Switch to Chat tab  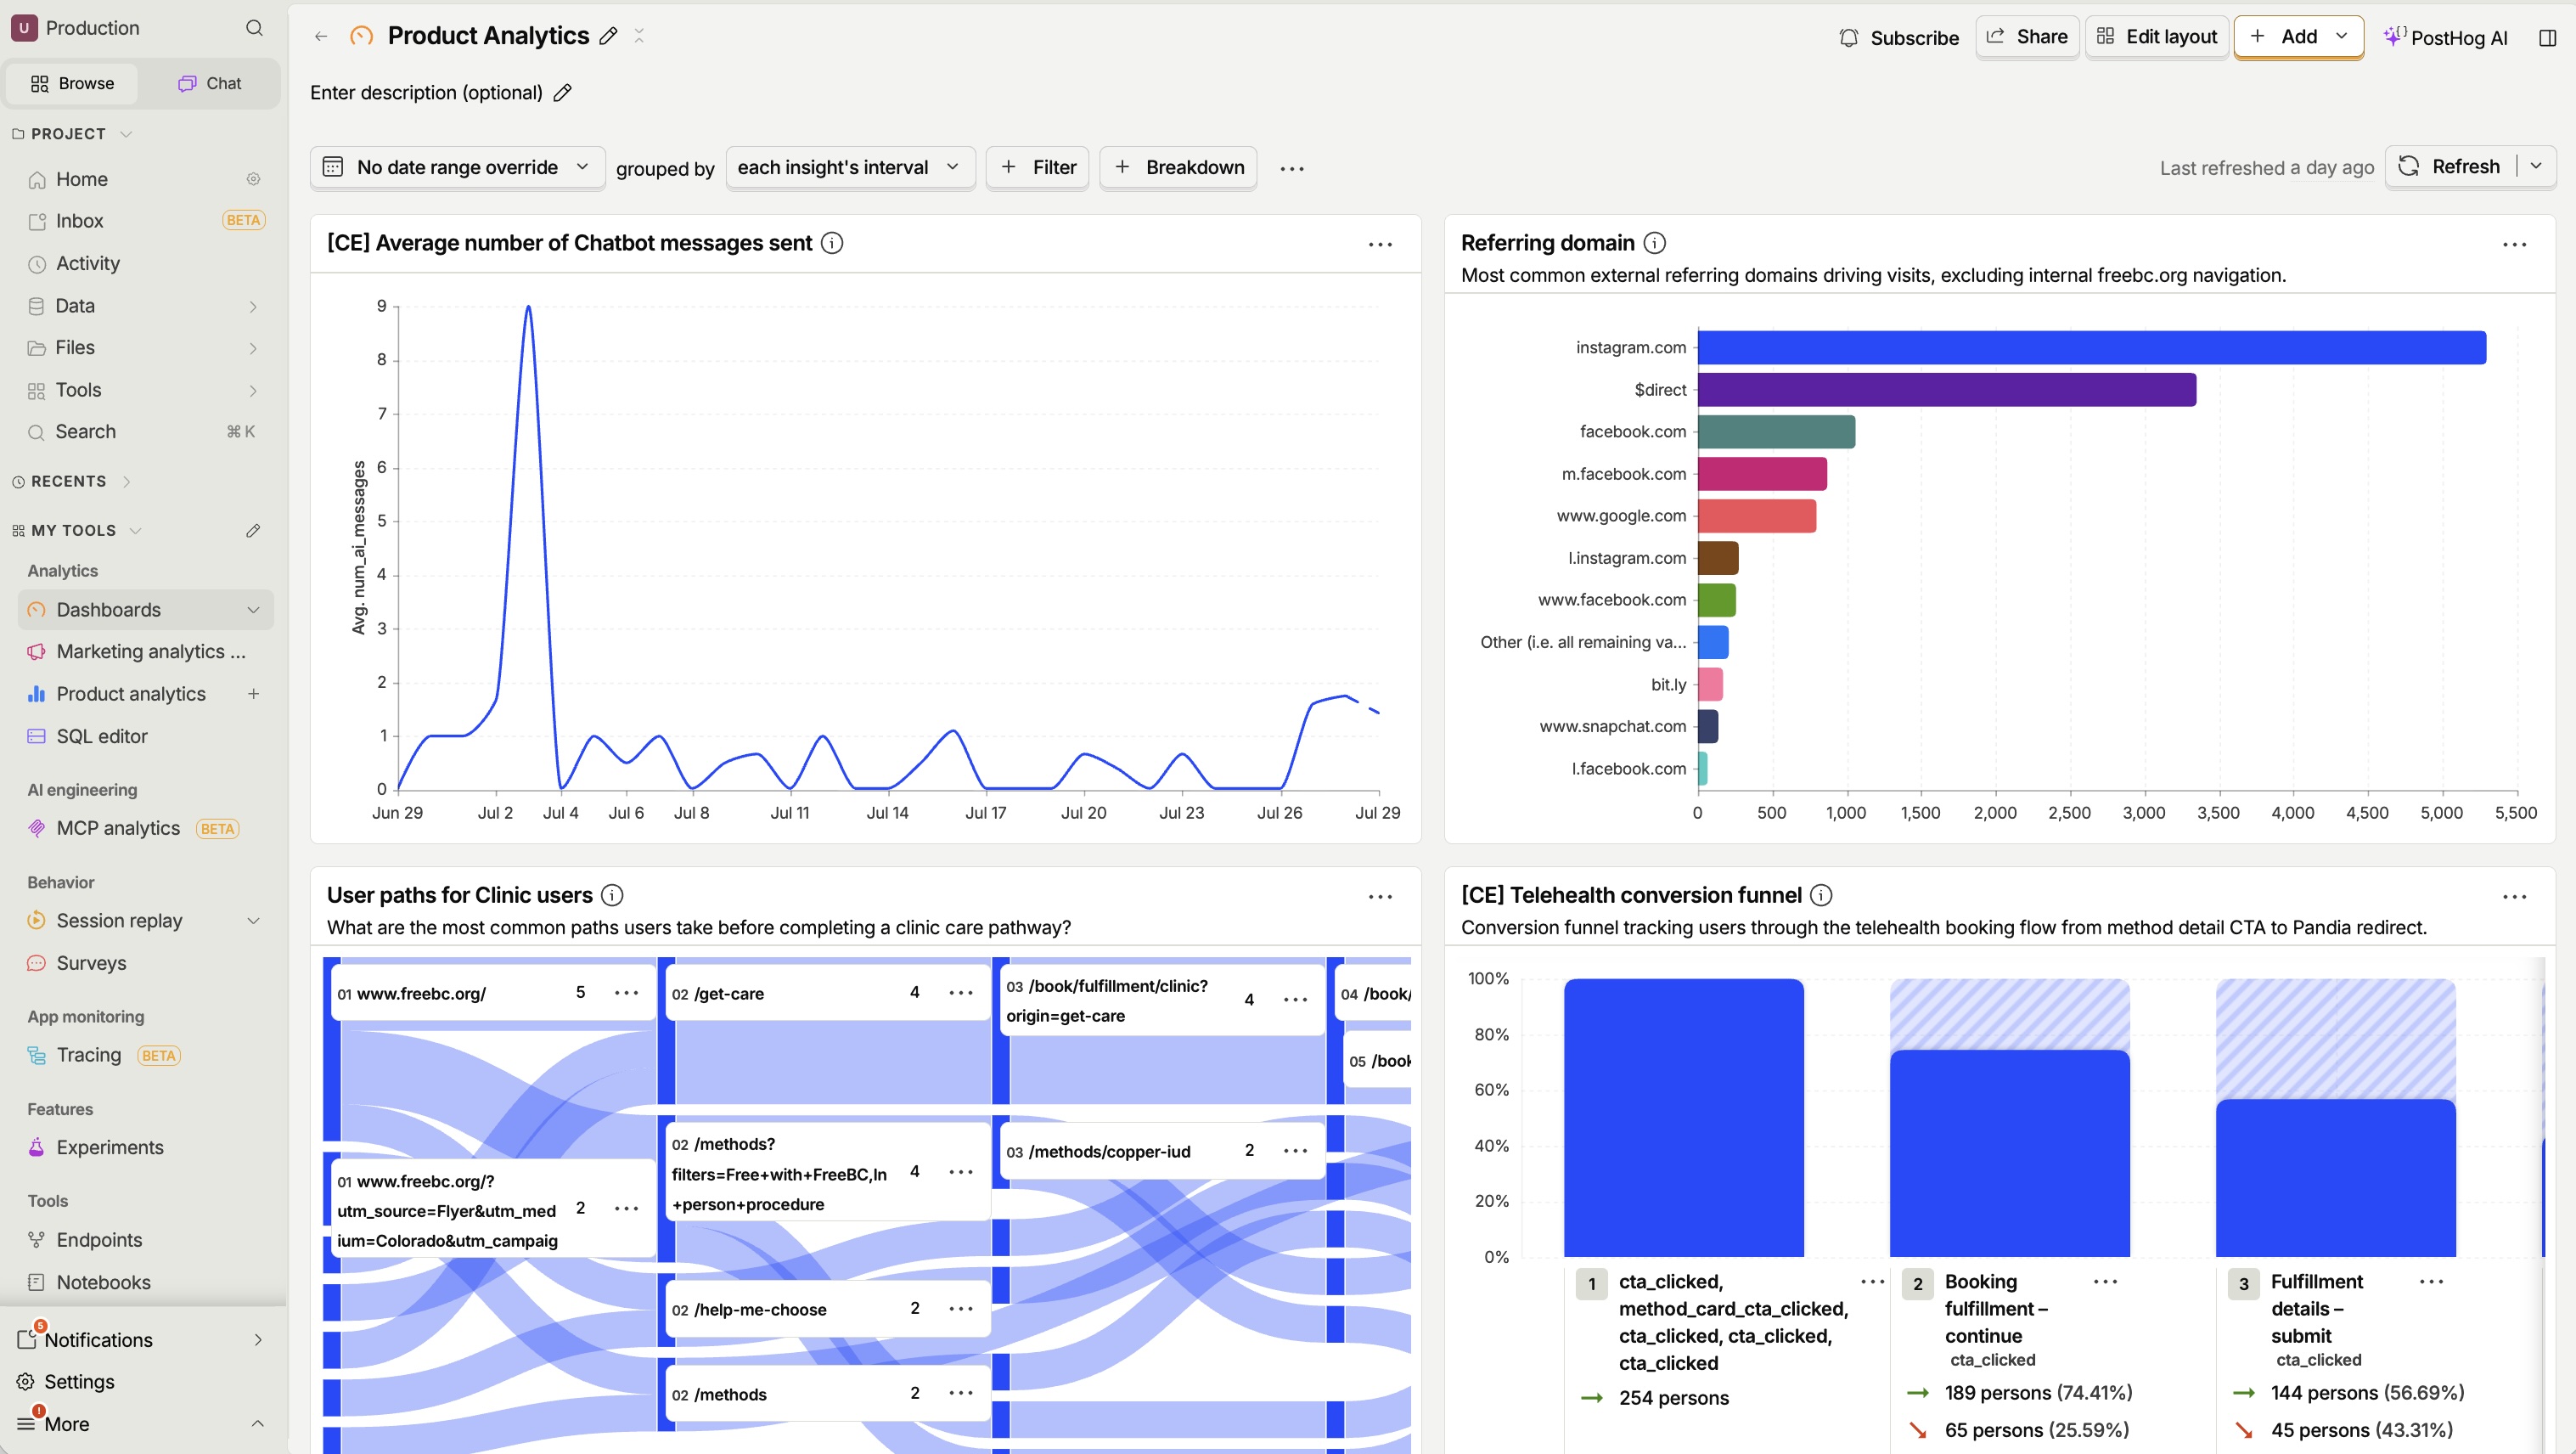coord(210,83)
